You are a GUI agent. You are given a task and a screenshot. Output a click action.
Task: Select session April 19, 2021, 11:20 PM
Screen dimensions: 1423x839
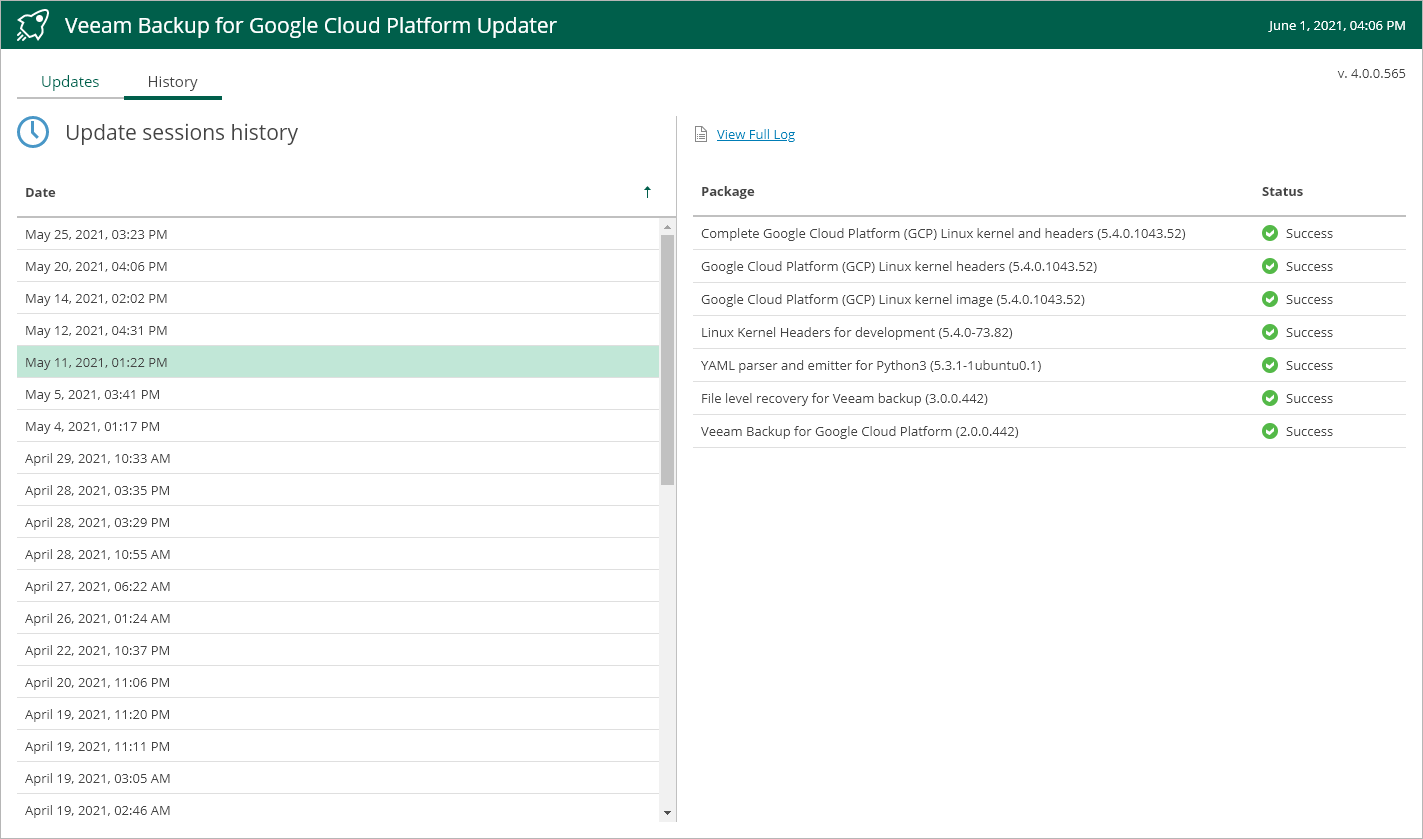338,714
